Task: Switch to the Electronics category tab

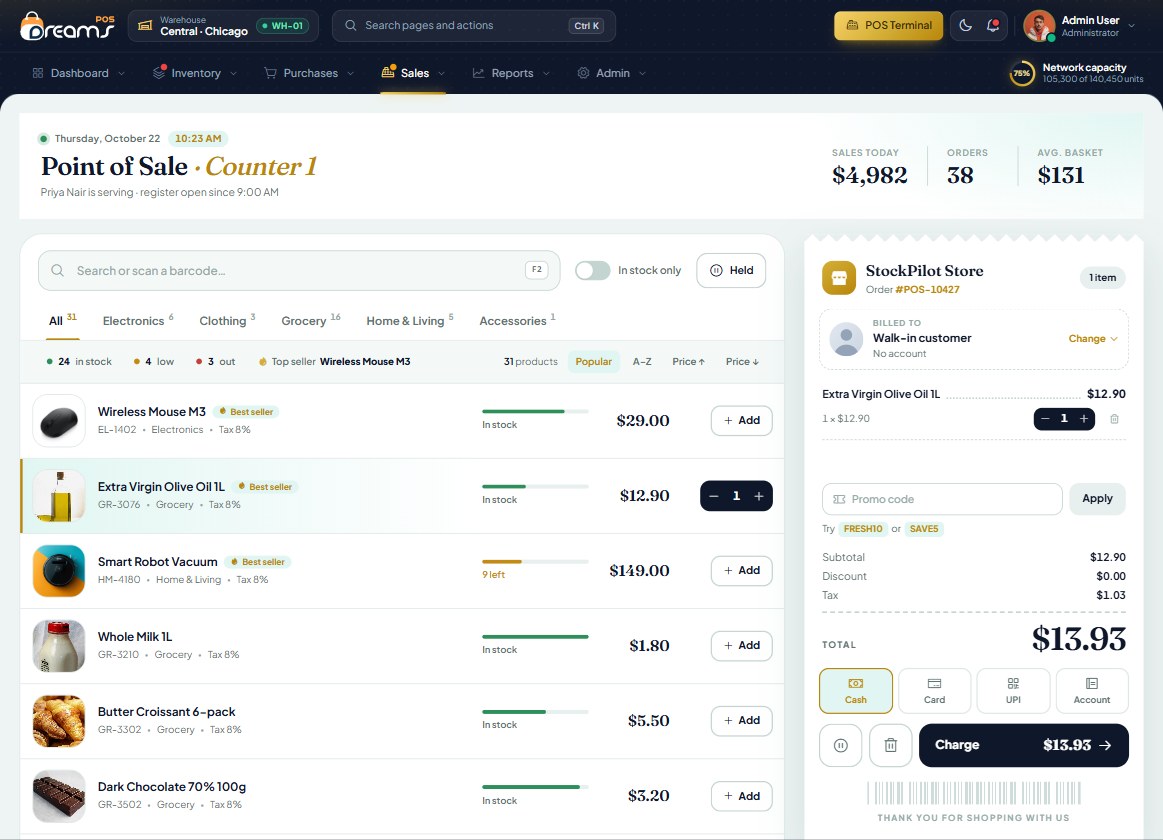Action: coord(138,320)
